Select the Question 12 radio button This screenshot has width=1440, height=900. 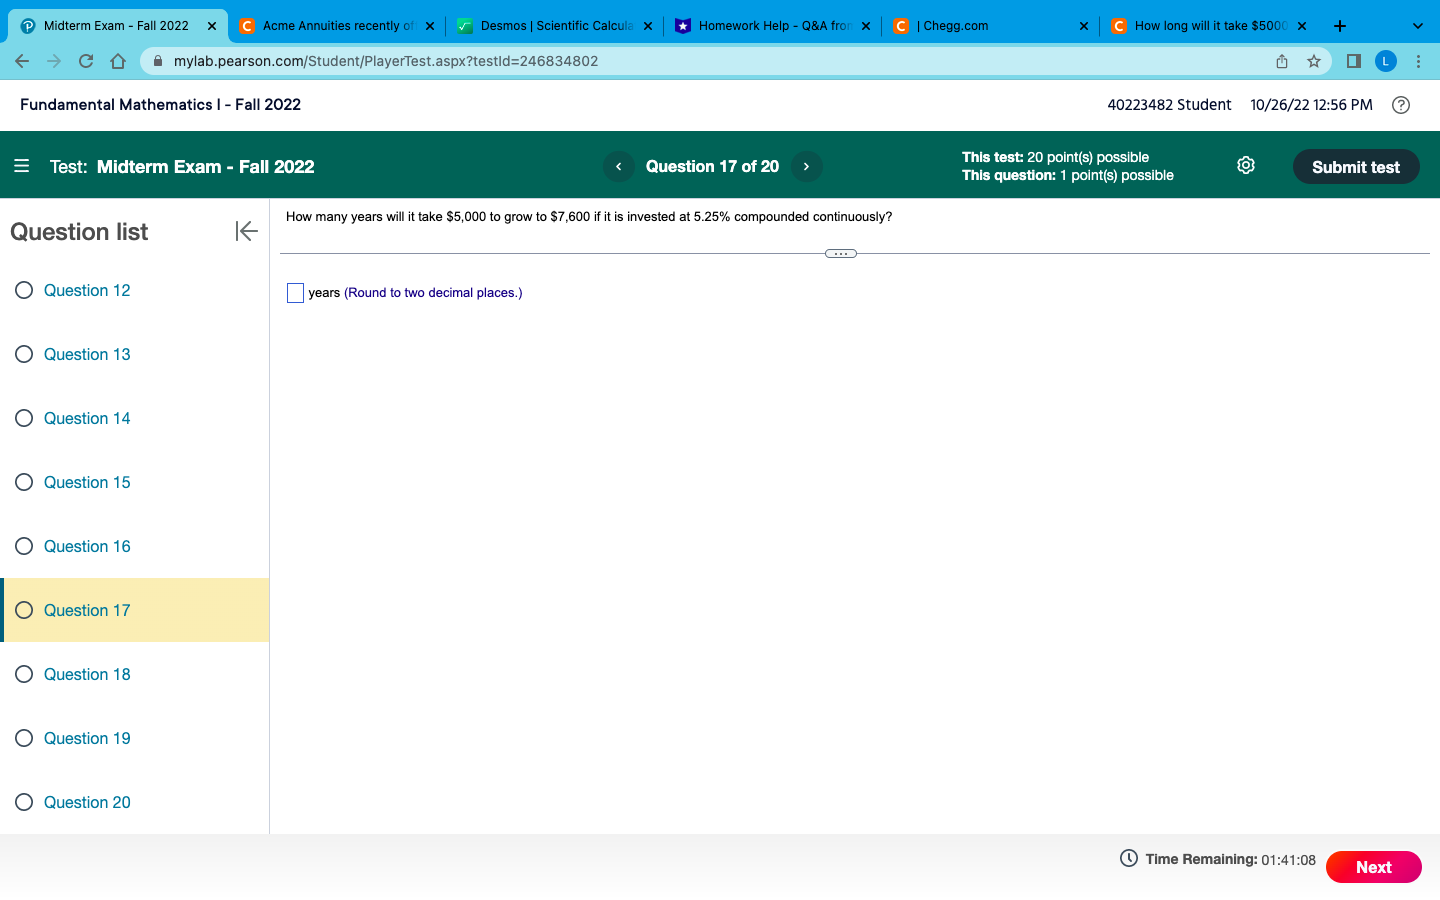coord(24,289)
